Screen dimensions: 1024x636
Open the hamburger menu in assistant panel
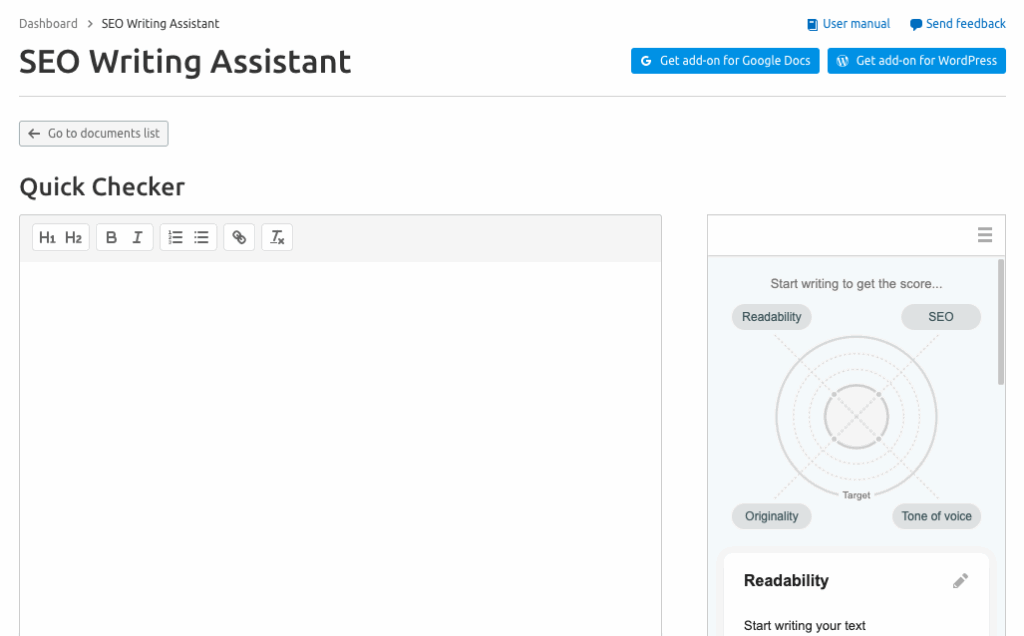coord(985,235)
